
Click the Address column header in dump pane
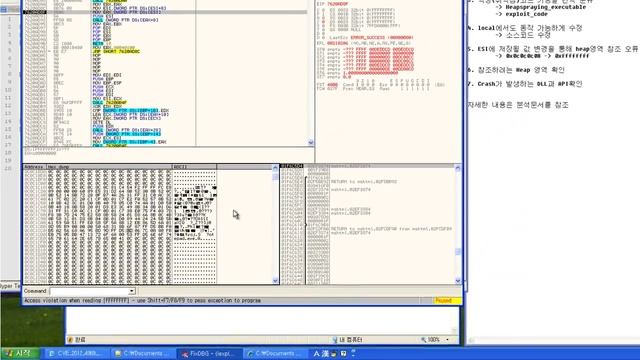(x=34, y=167)
